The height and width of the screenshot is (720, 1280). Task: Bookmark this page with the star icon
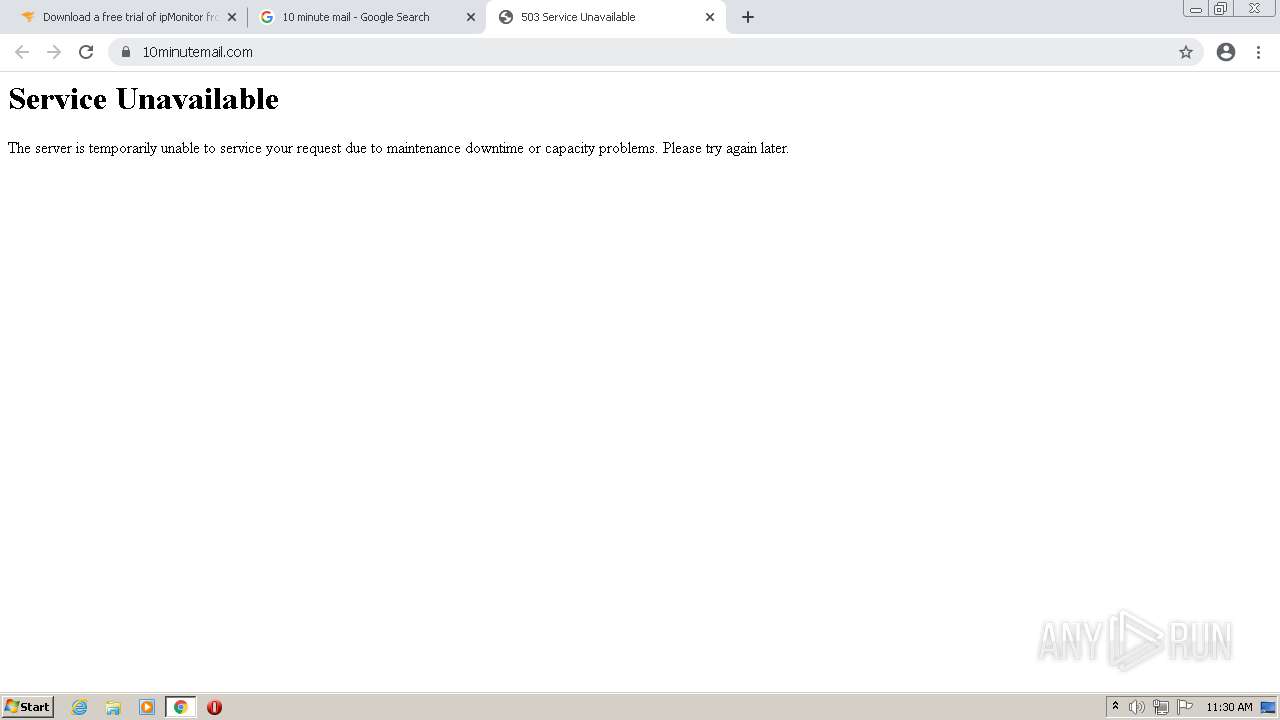coord(1186,52)
